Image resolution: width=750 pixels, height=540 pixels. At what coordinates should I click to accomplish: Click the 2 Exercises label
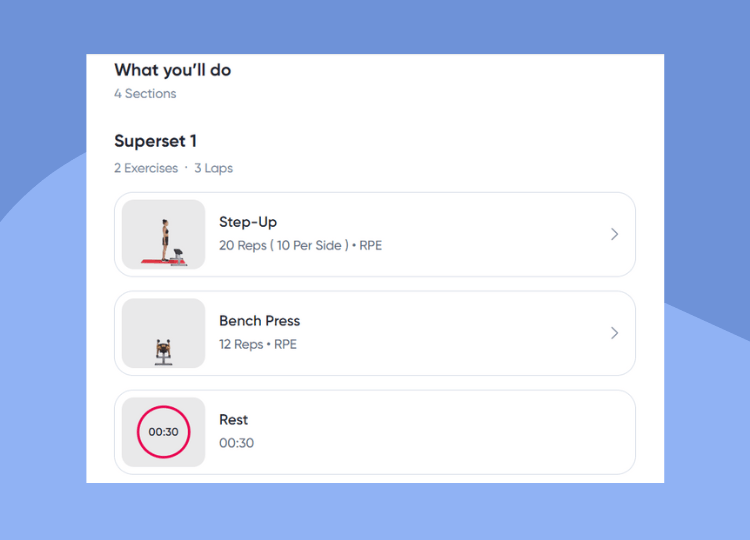pyautogui.click(x=146, y=168)
